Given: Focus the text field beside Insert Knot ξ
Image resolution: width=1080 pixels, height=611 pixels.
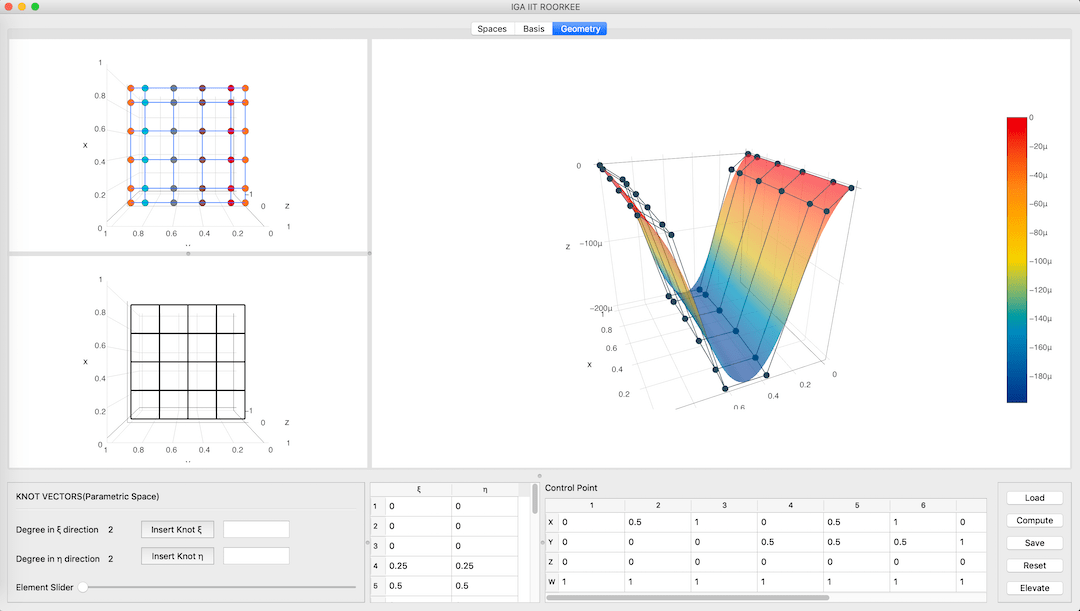Looking at the screenshot, I should click(256, 530).
